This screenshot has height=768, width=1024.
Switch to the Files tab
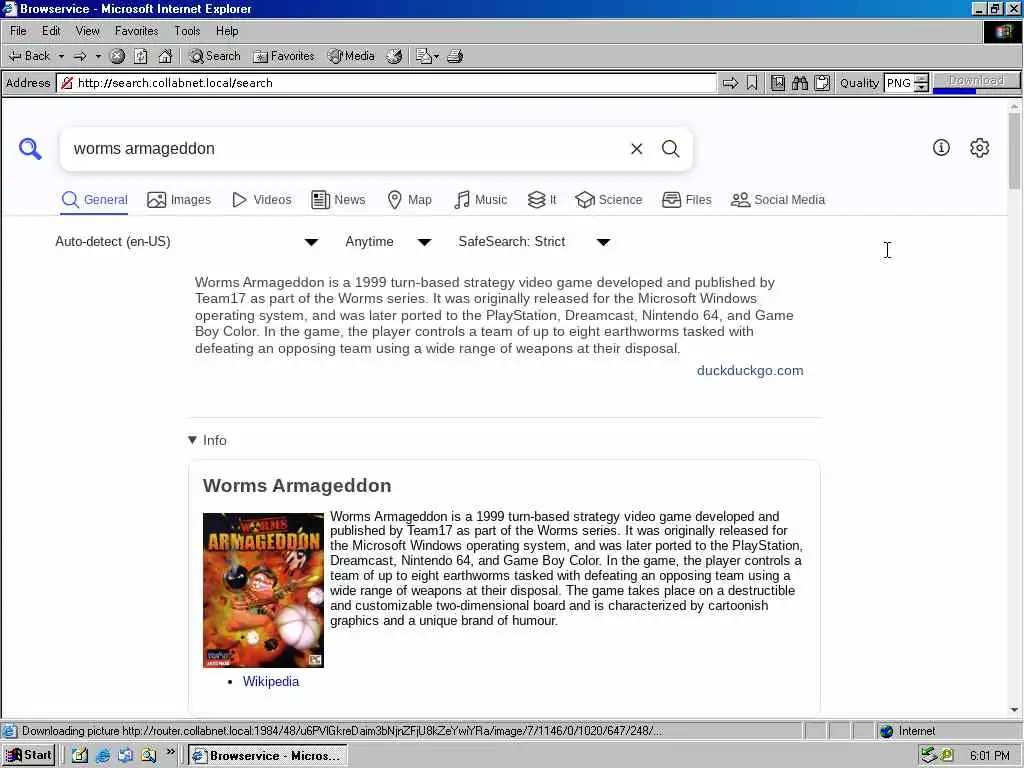coord(686,200)
